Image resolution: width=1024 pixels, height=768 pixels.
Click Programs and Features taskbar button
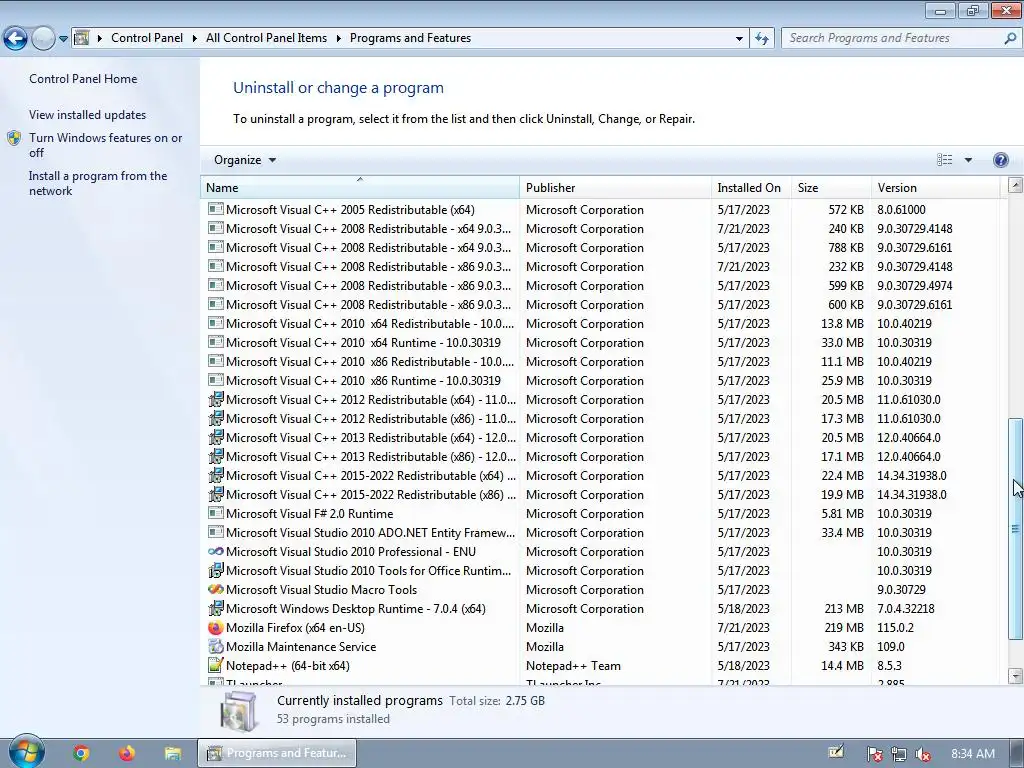(x=277, y=753)
